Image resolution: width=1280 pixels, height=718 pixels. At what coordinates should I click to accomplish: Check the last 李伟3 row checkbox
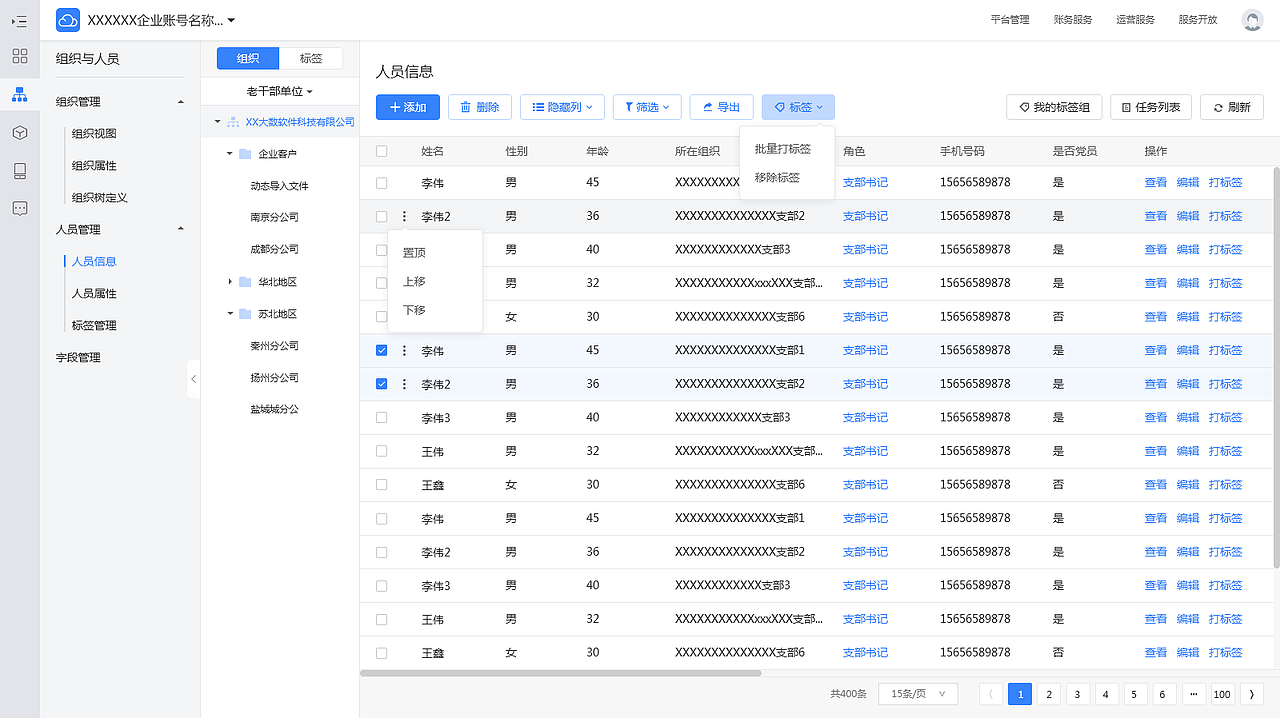[381, 585]
